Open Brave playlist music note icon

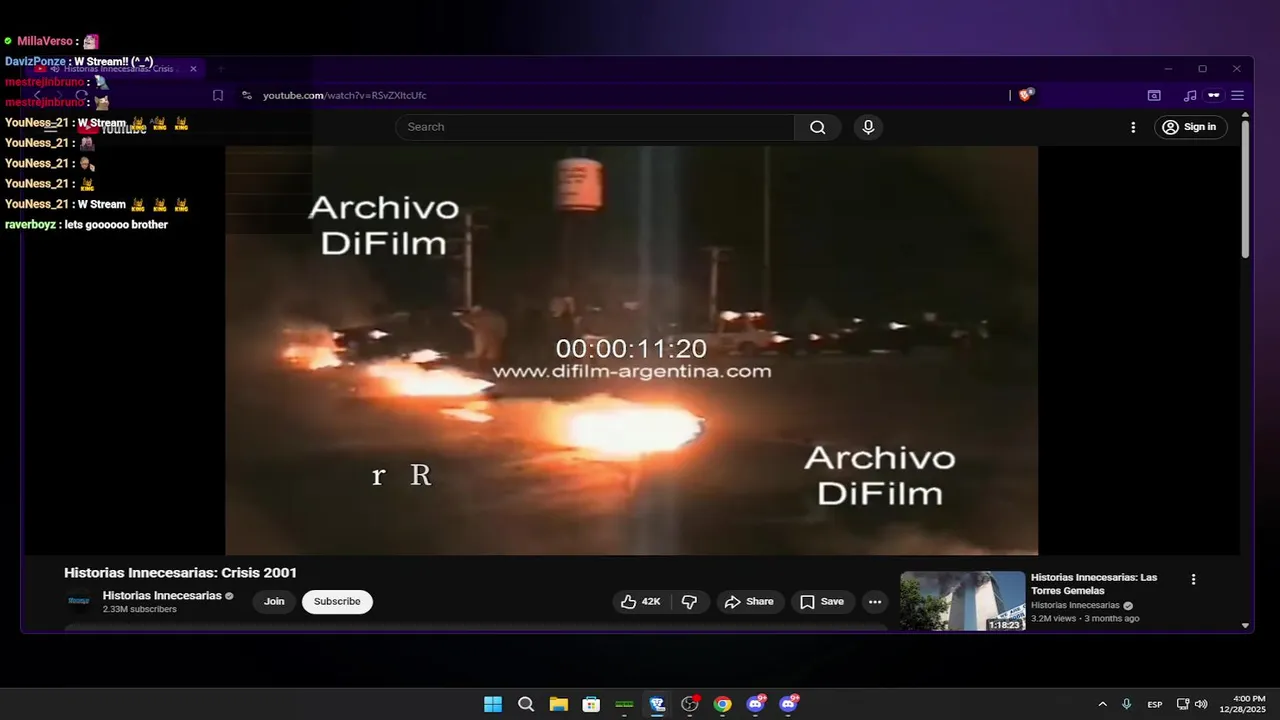[x=1189, y=95]
